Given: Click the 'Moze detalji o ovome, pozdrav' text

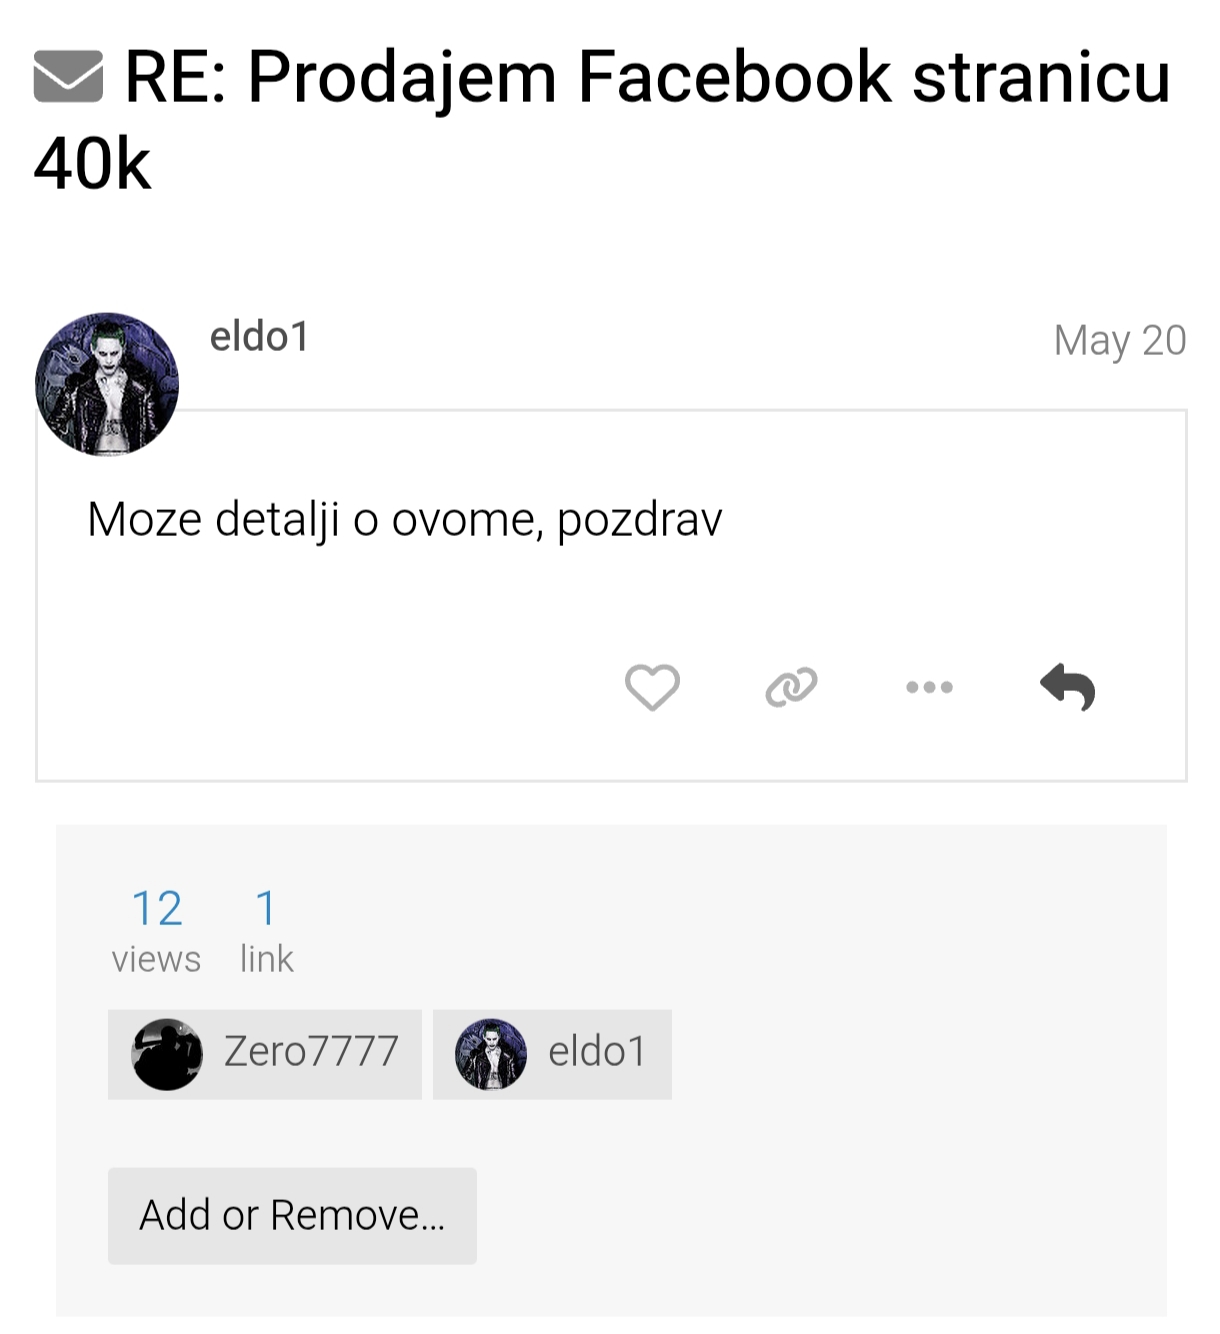Looking at the screenshot, I should (x=404, y=520).
